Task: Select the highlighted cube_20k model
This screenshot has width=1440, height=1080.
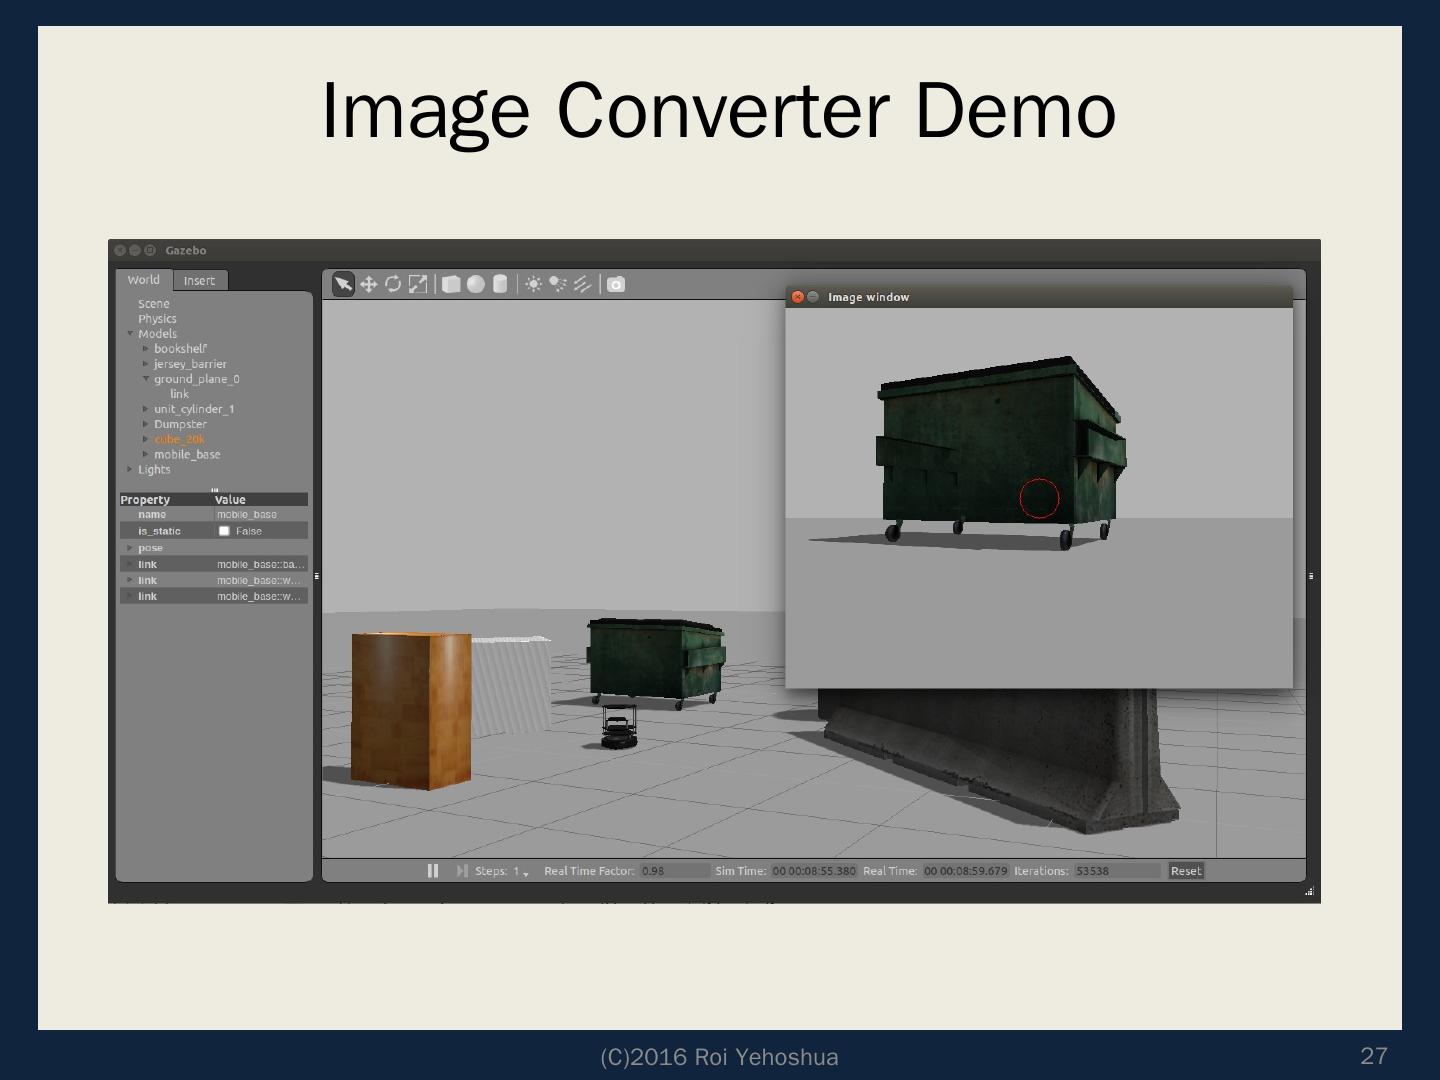Action: [x=180, y=439]
